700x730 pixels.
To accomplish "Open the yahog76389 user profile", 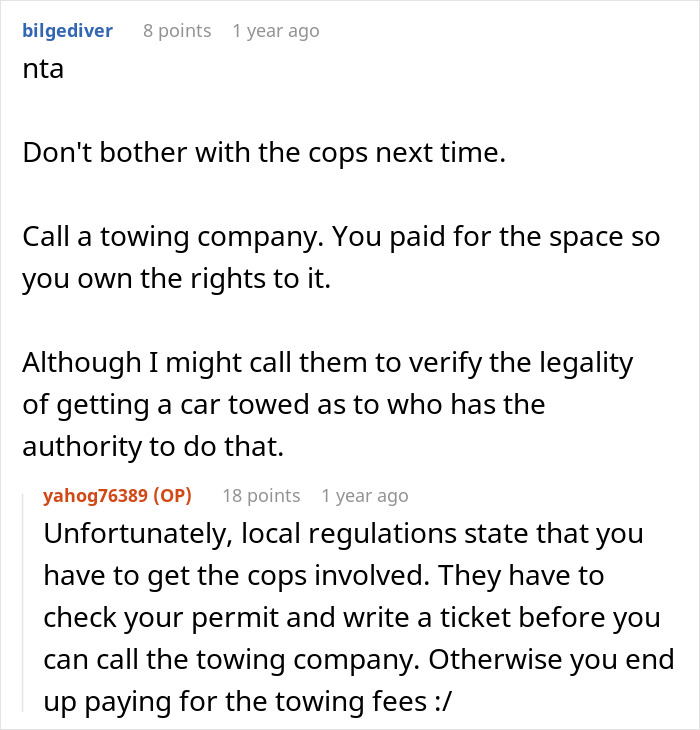I will [97, 495].
